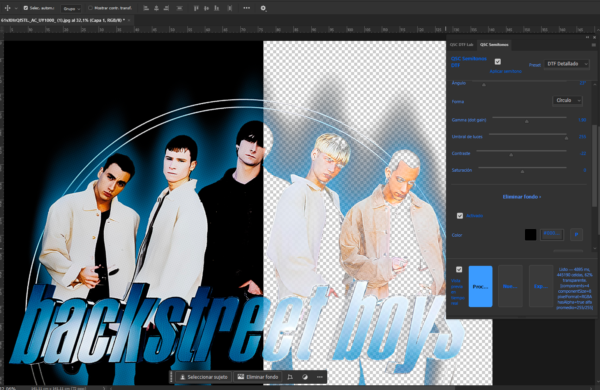
Task: Click the Saturación slider handle
Action: coord(522,171)
